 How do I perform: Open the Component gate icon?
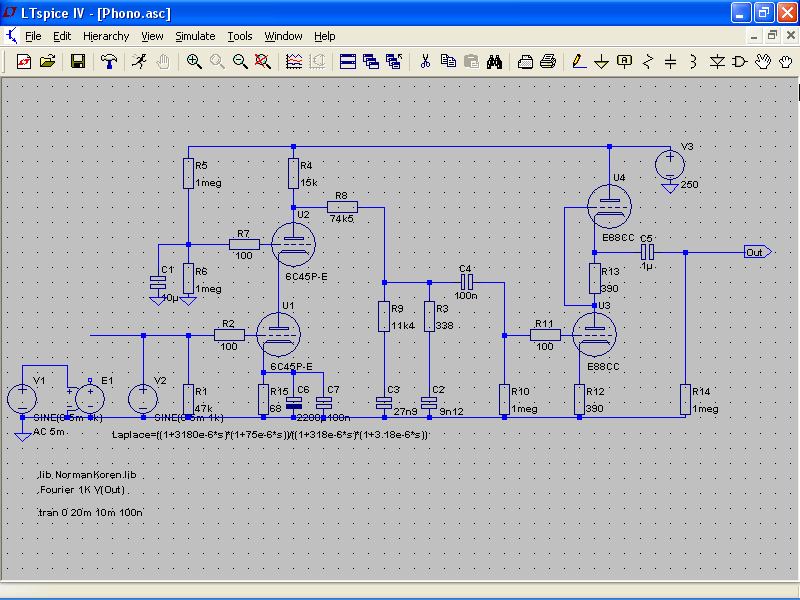(x=739, y=62)
